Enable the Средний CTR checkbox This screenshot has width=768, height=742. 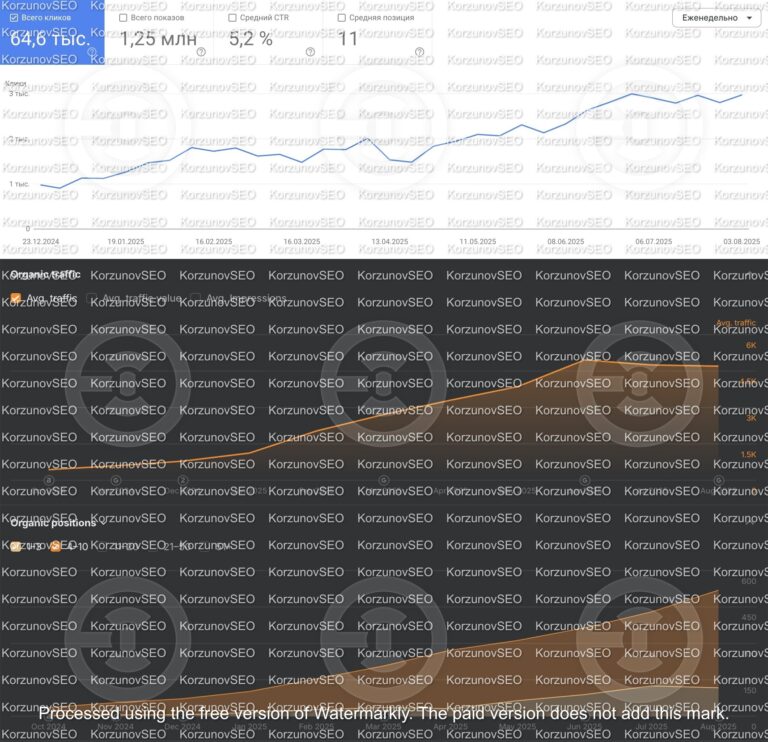coord(233,18)
